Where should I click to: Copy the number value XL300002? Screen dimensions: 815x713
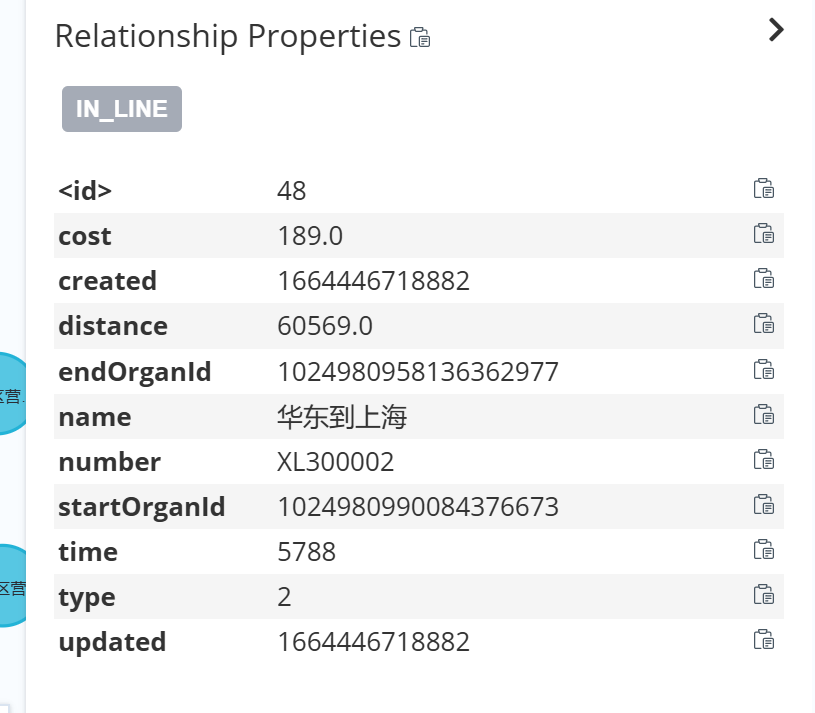coord(763,460)
